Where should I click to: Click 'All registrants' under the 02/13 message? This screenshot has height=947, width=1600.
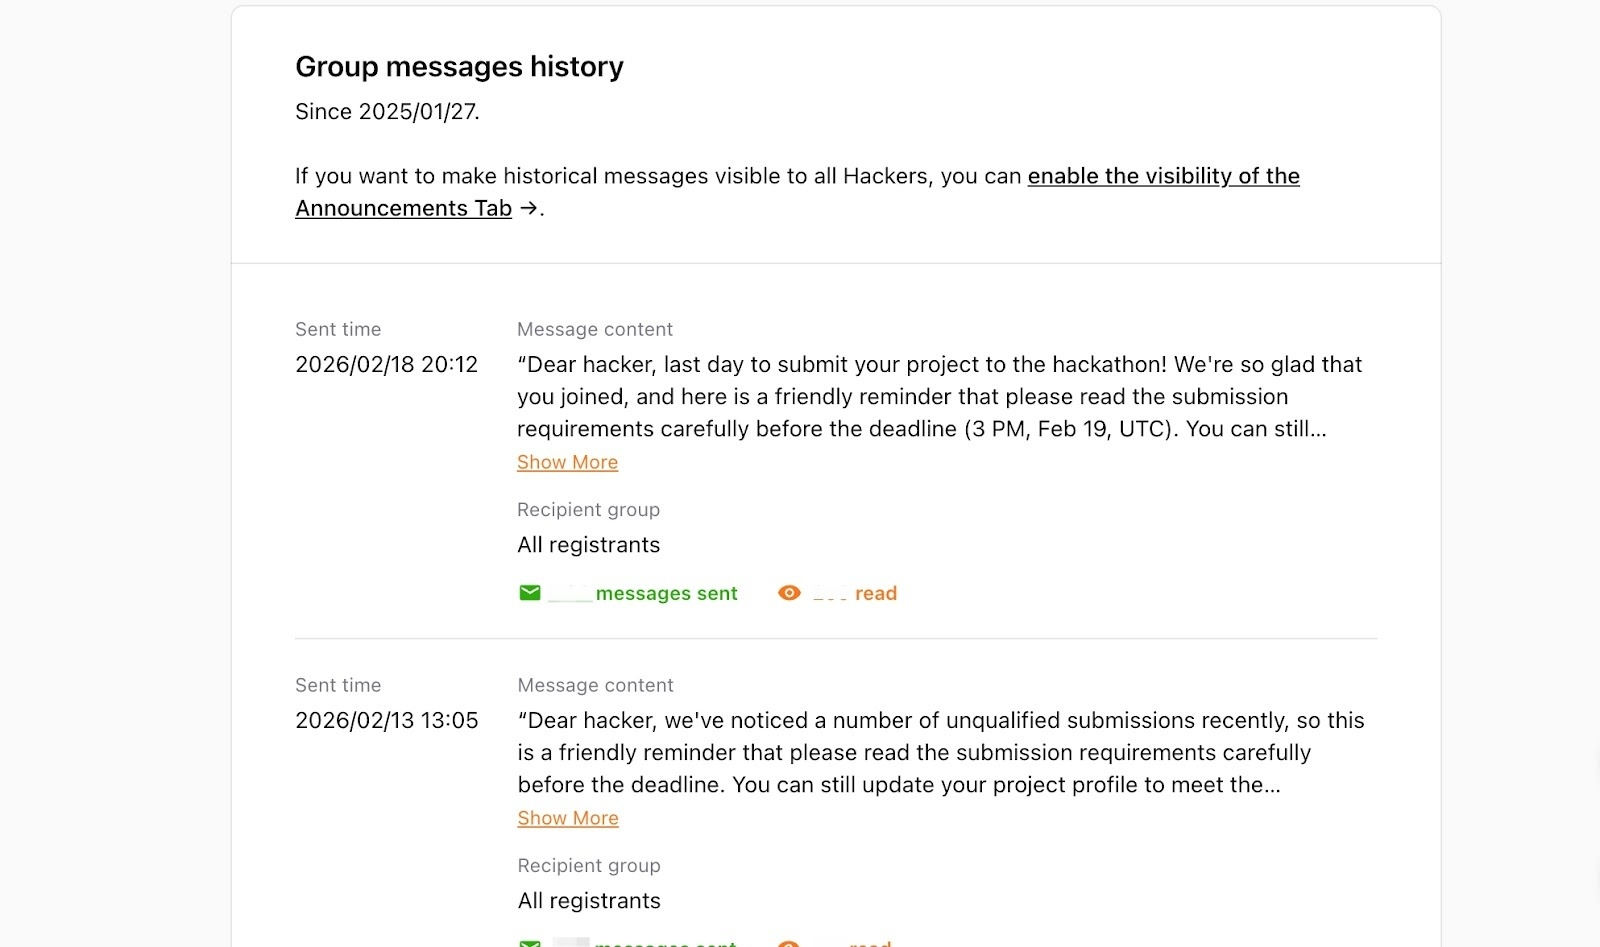point(588,901)
